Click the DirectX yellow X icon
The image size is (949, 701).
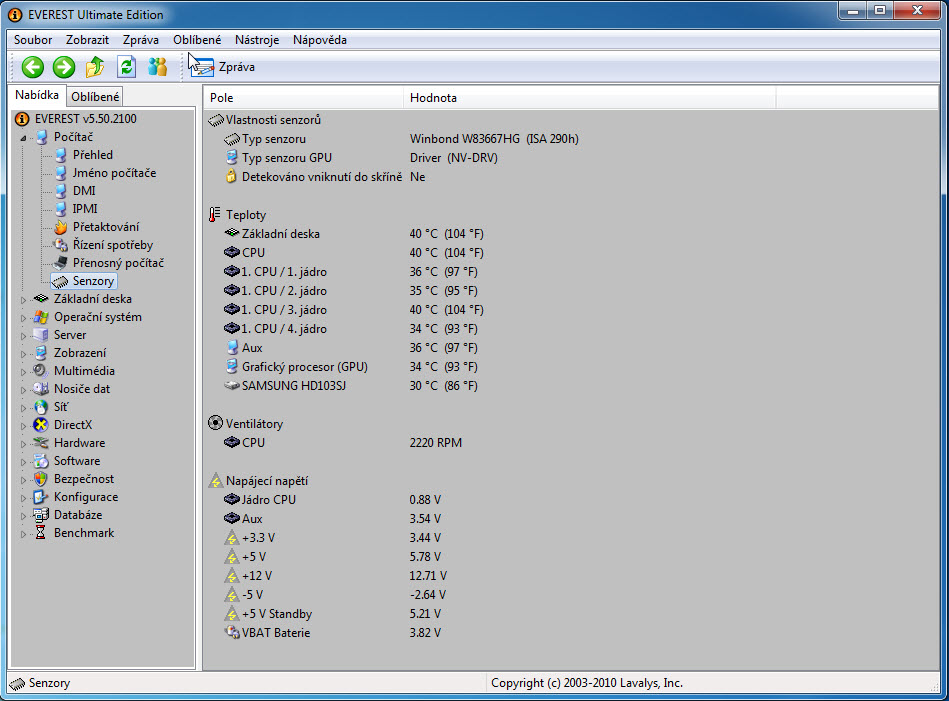point(41,425)
